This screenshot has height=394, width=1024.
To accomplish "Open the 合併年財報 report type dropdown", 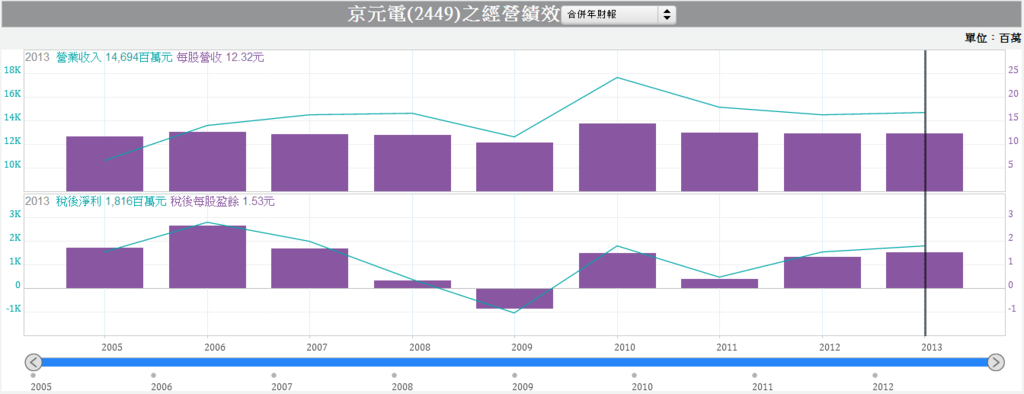I will [x=618, y=14].
